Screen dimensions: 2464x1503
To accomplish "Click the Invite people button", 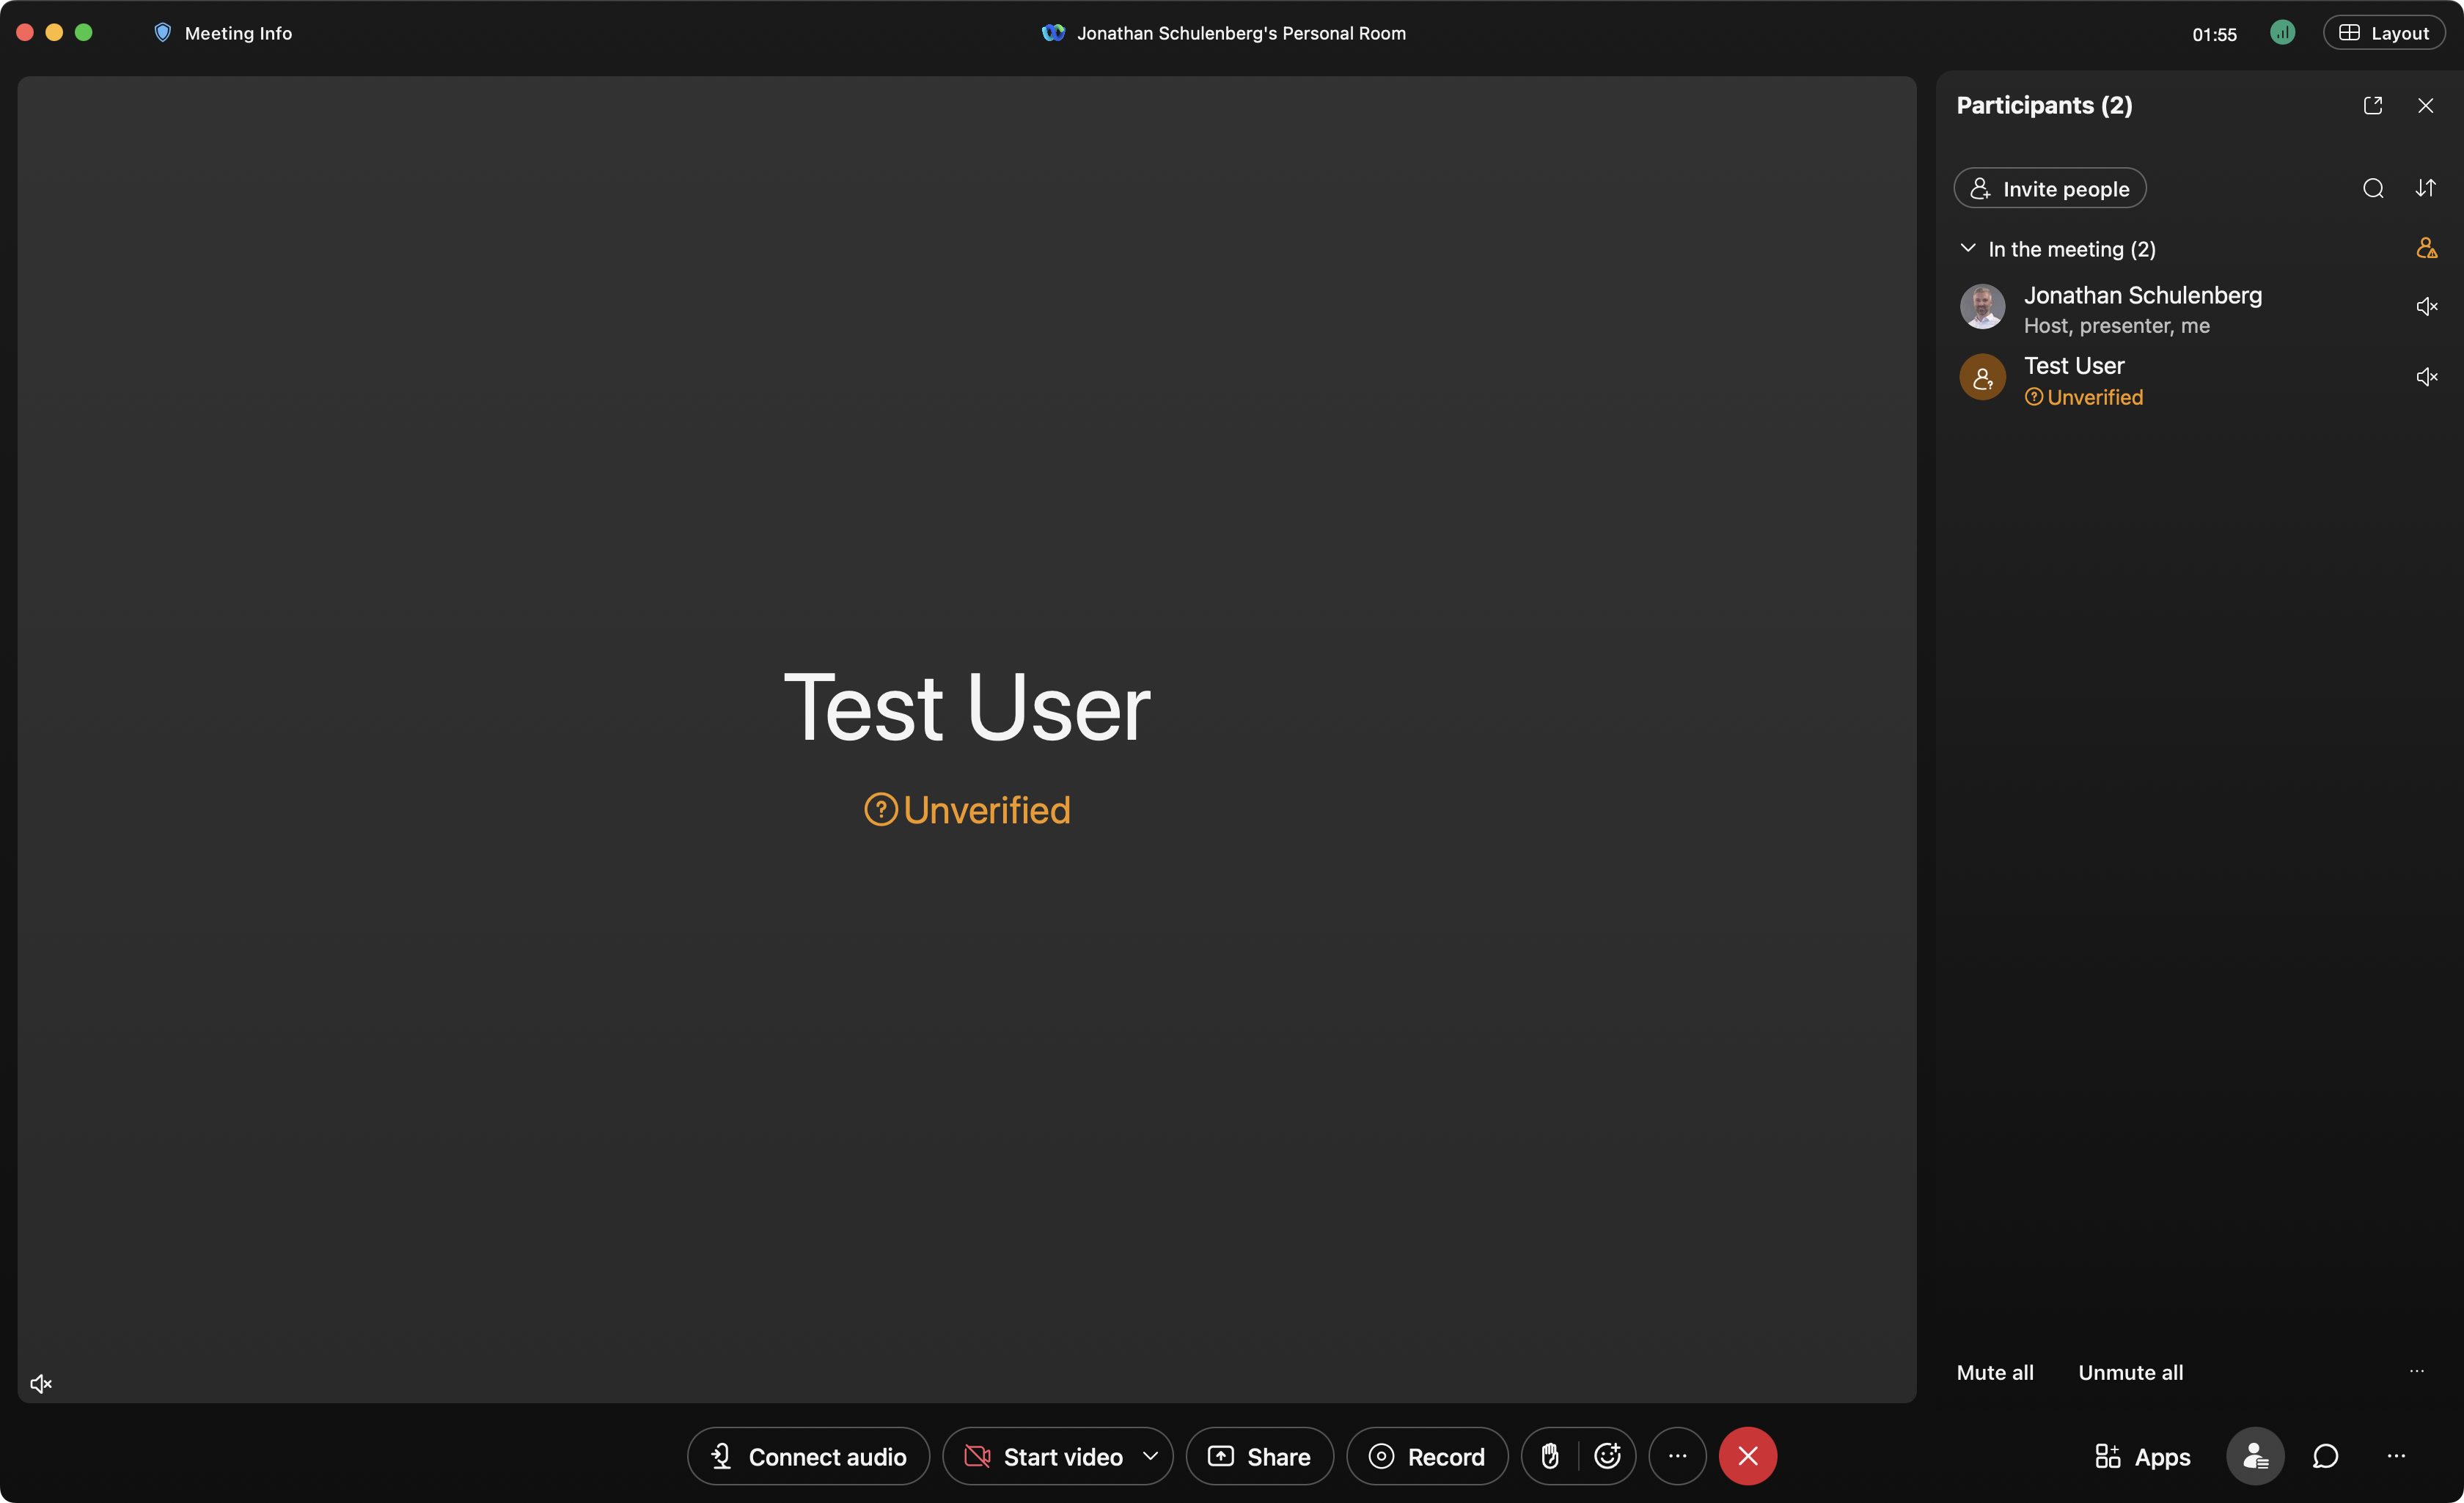I will (x=2048, y=188).
